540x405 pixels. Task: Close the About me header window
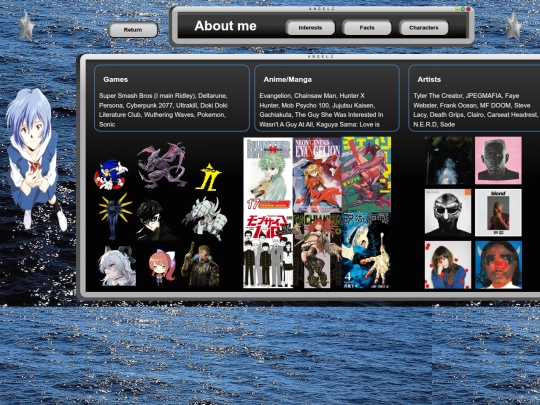click(x=468, y=9)
